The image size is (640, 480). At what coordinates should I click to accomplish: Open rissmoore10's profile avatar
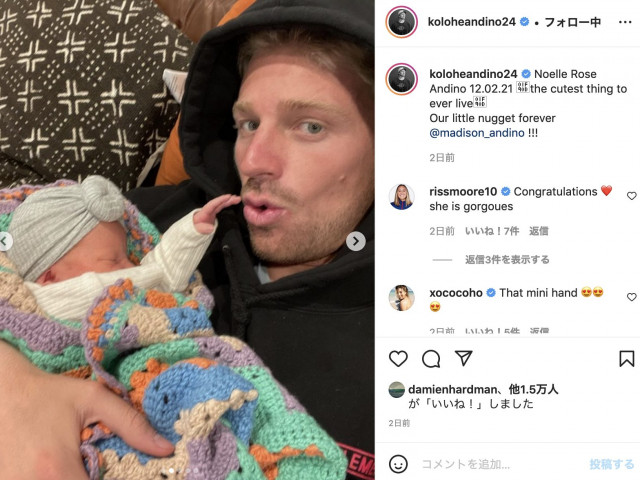(401, 196)
